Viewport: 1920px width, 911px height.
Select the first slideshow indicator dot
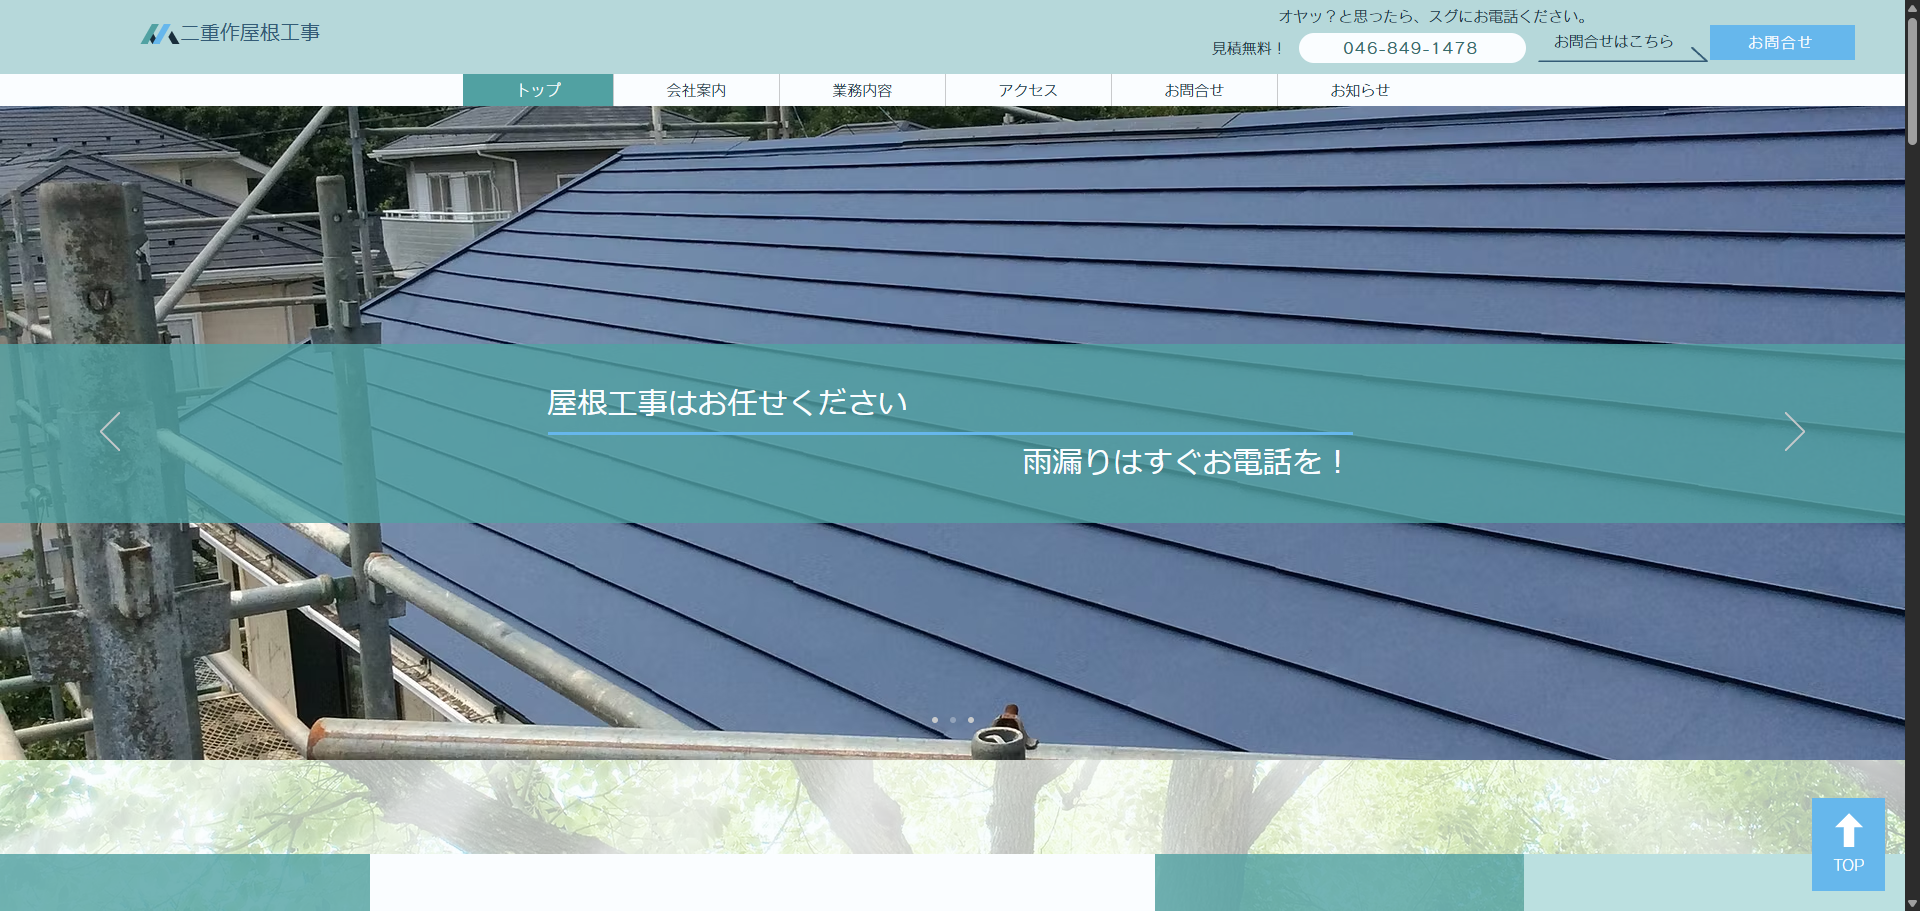coord(935,720)
